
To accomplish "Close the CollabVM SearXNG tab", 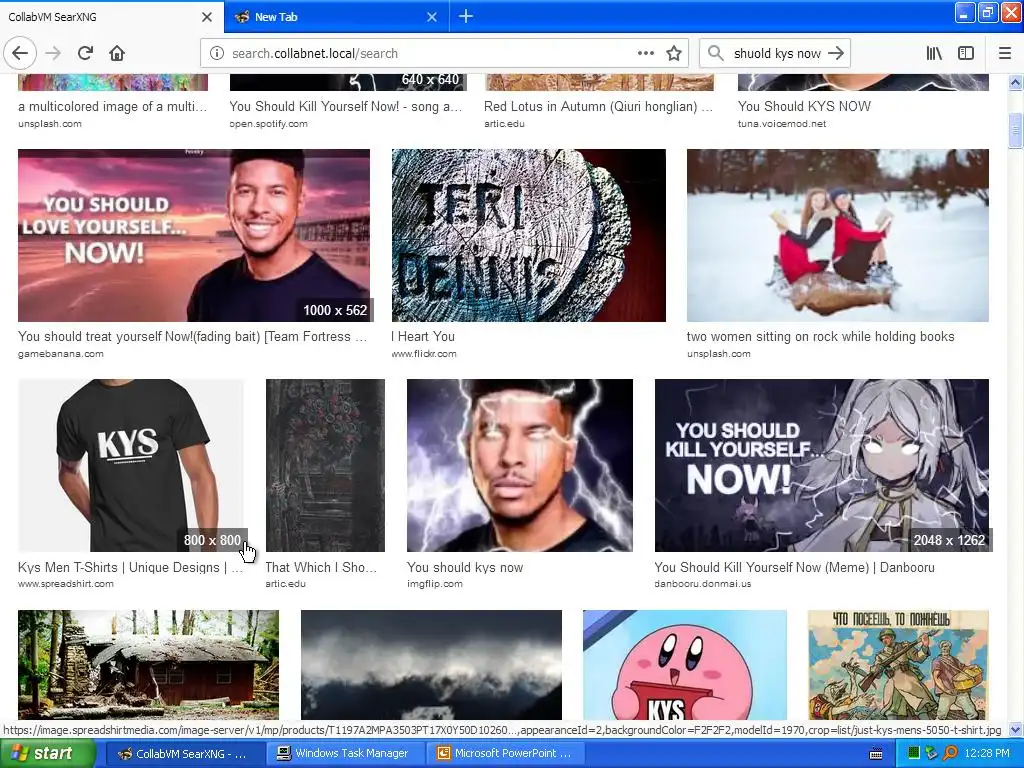I will [207, 17].
